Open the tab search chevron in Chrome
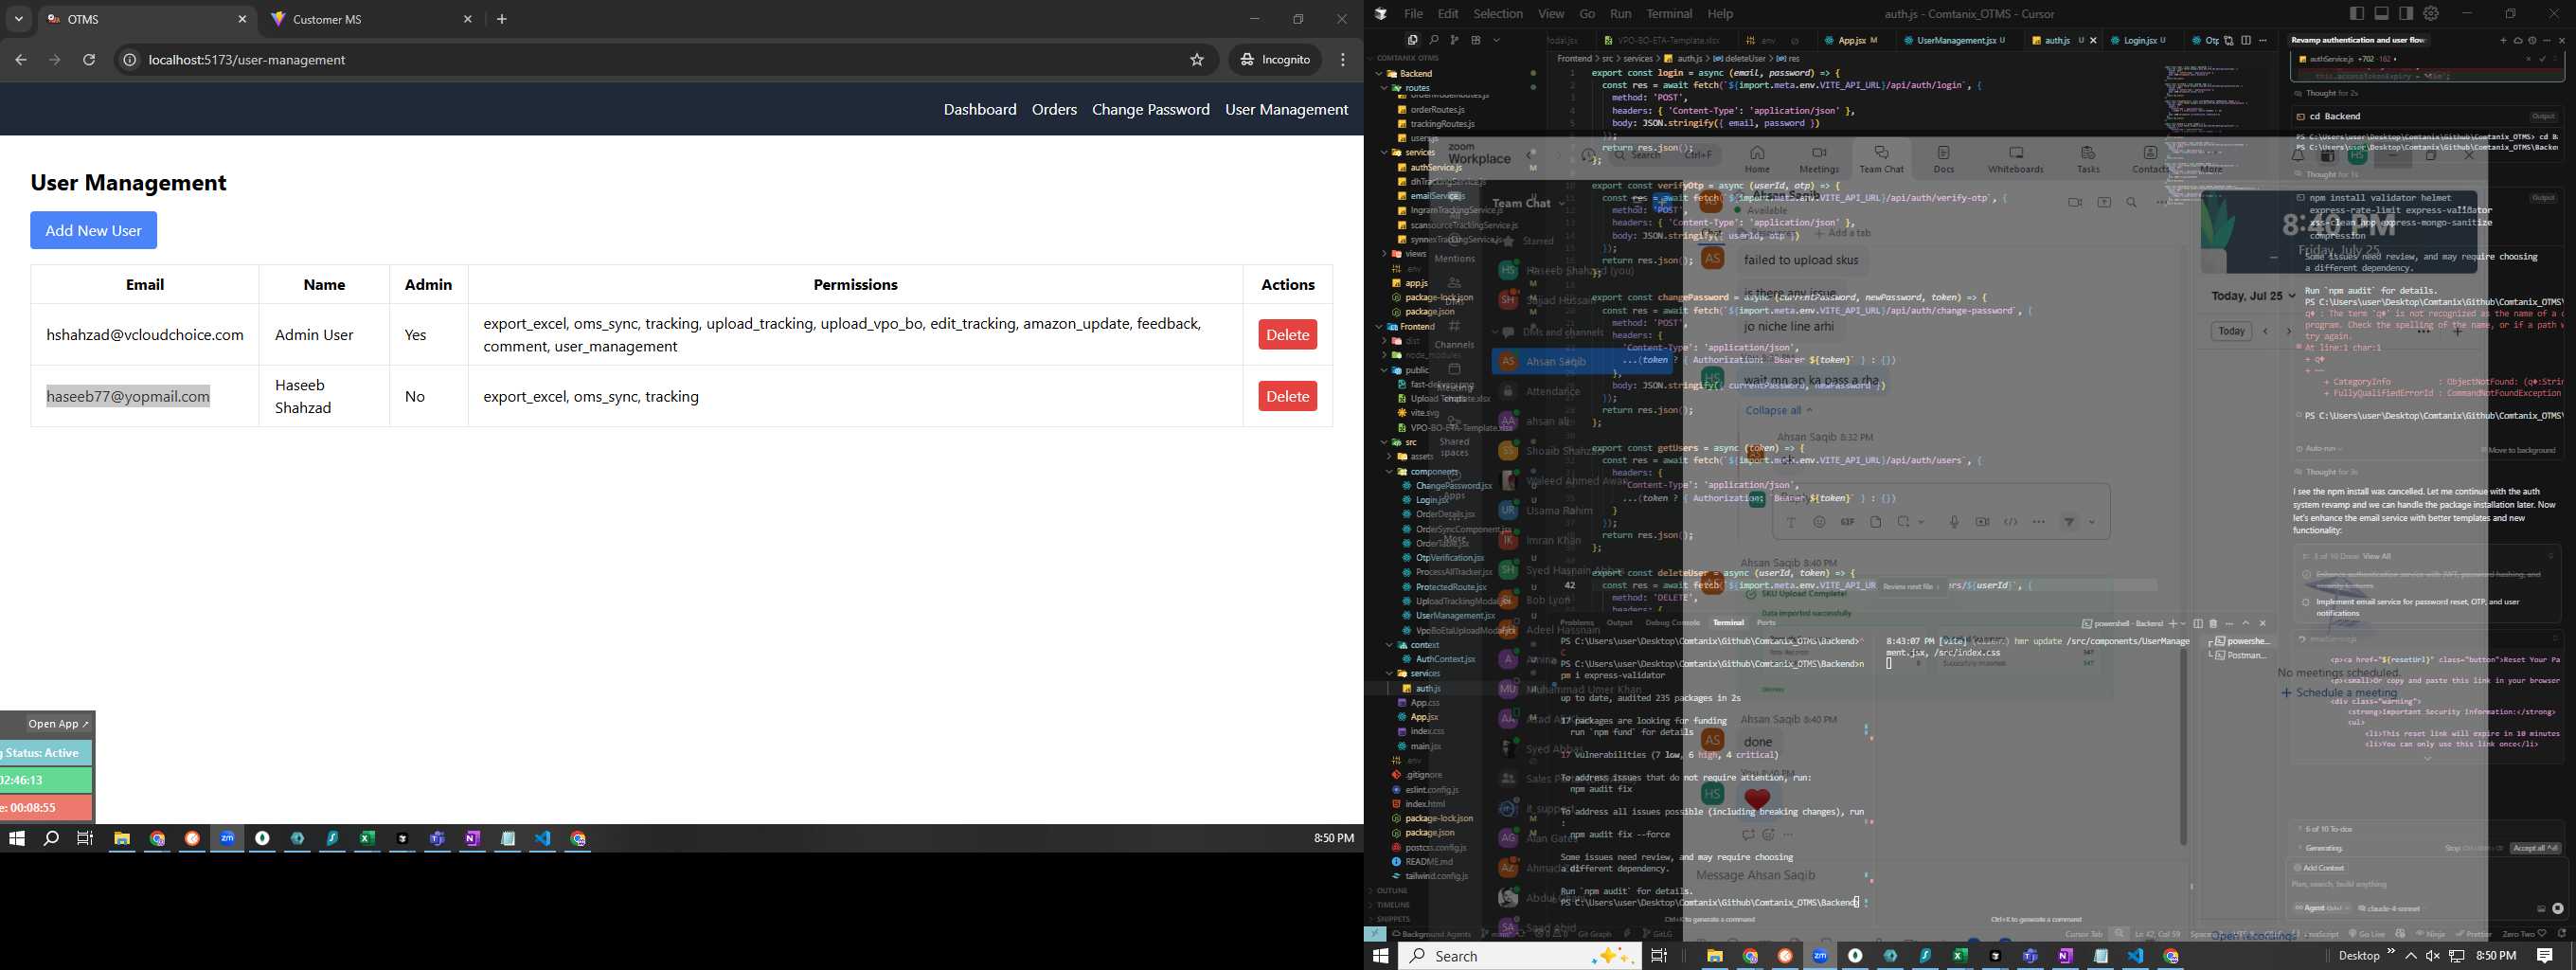 [18, 19]
